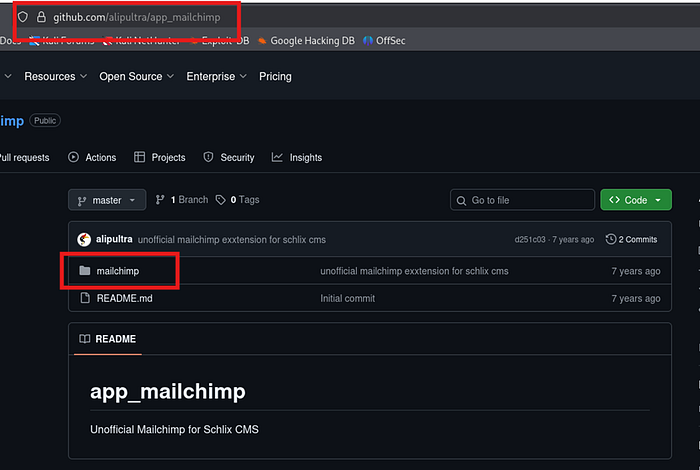Image resolution: width=700 pixels, height=470 pixels.
Task: Click the alipultra avatar image
Action: pyautogui.click(x=84, y=240)
